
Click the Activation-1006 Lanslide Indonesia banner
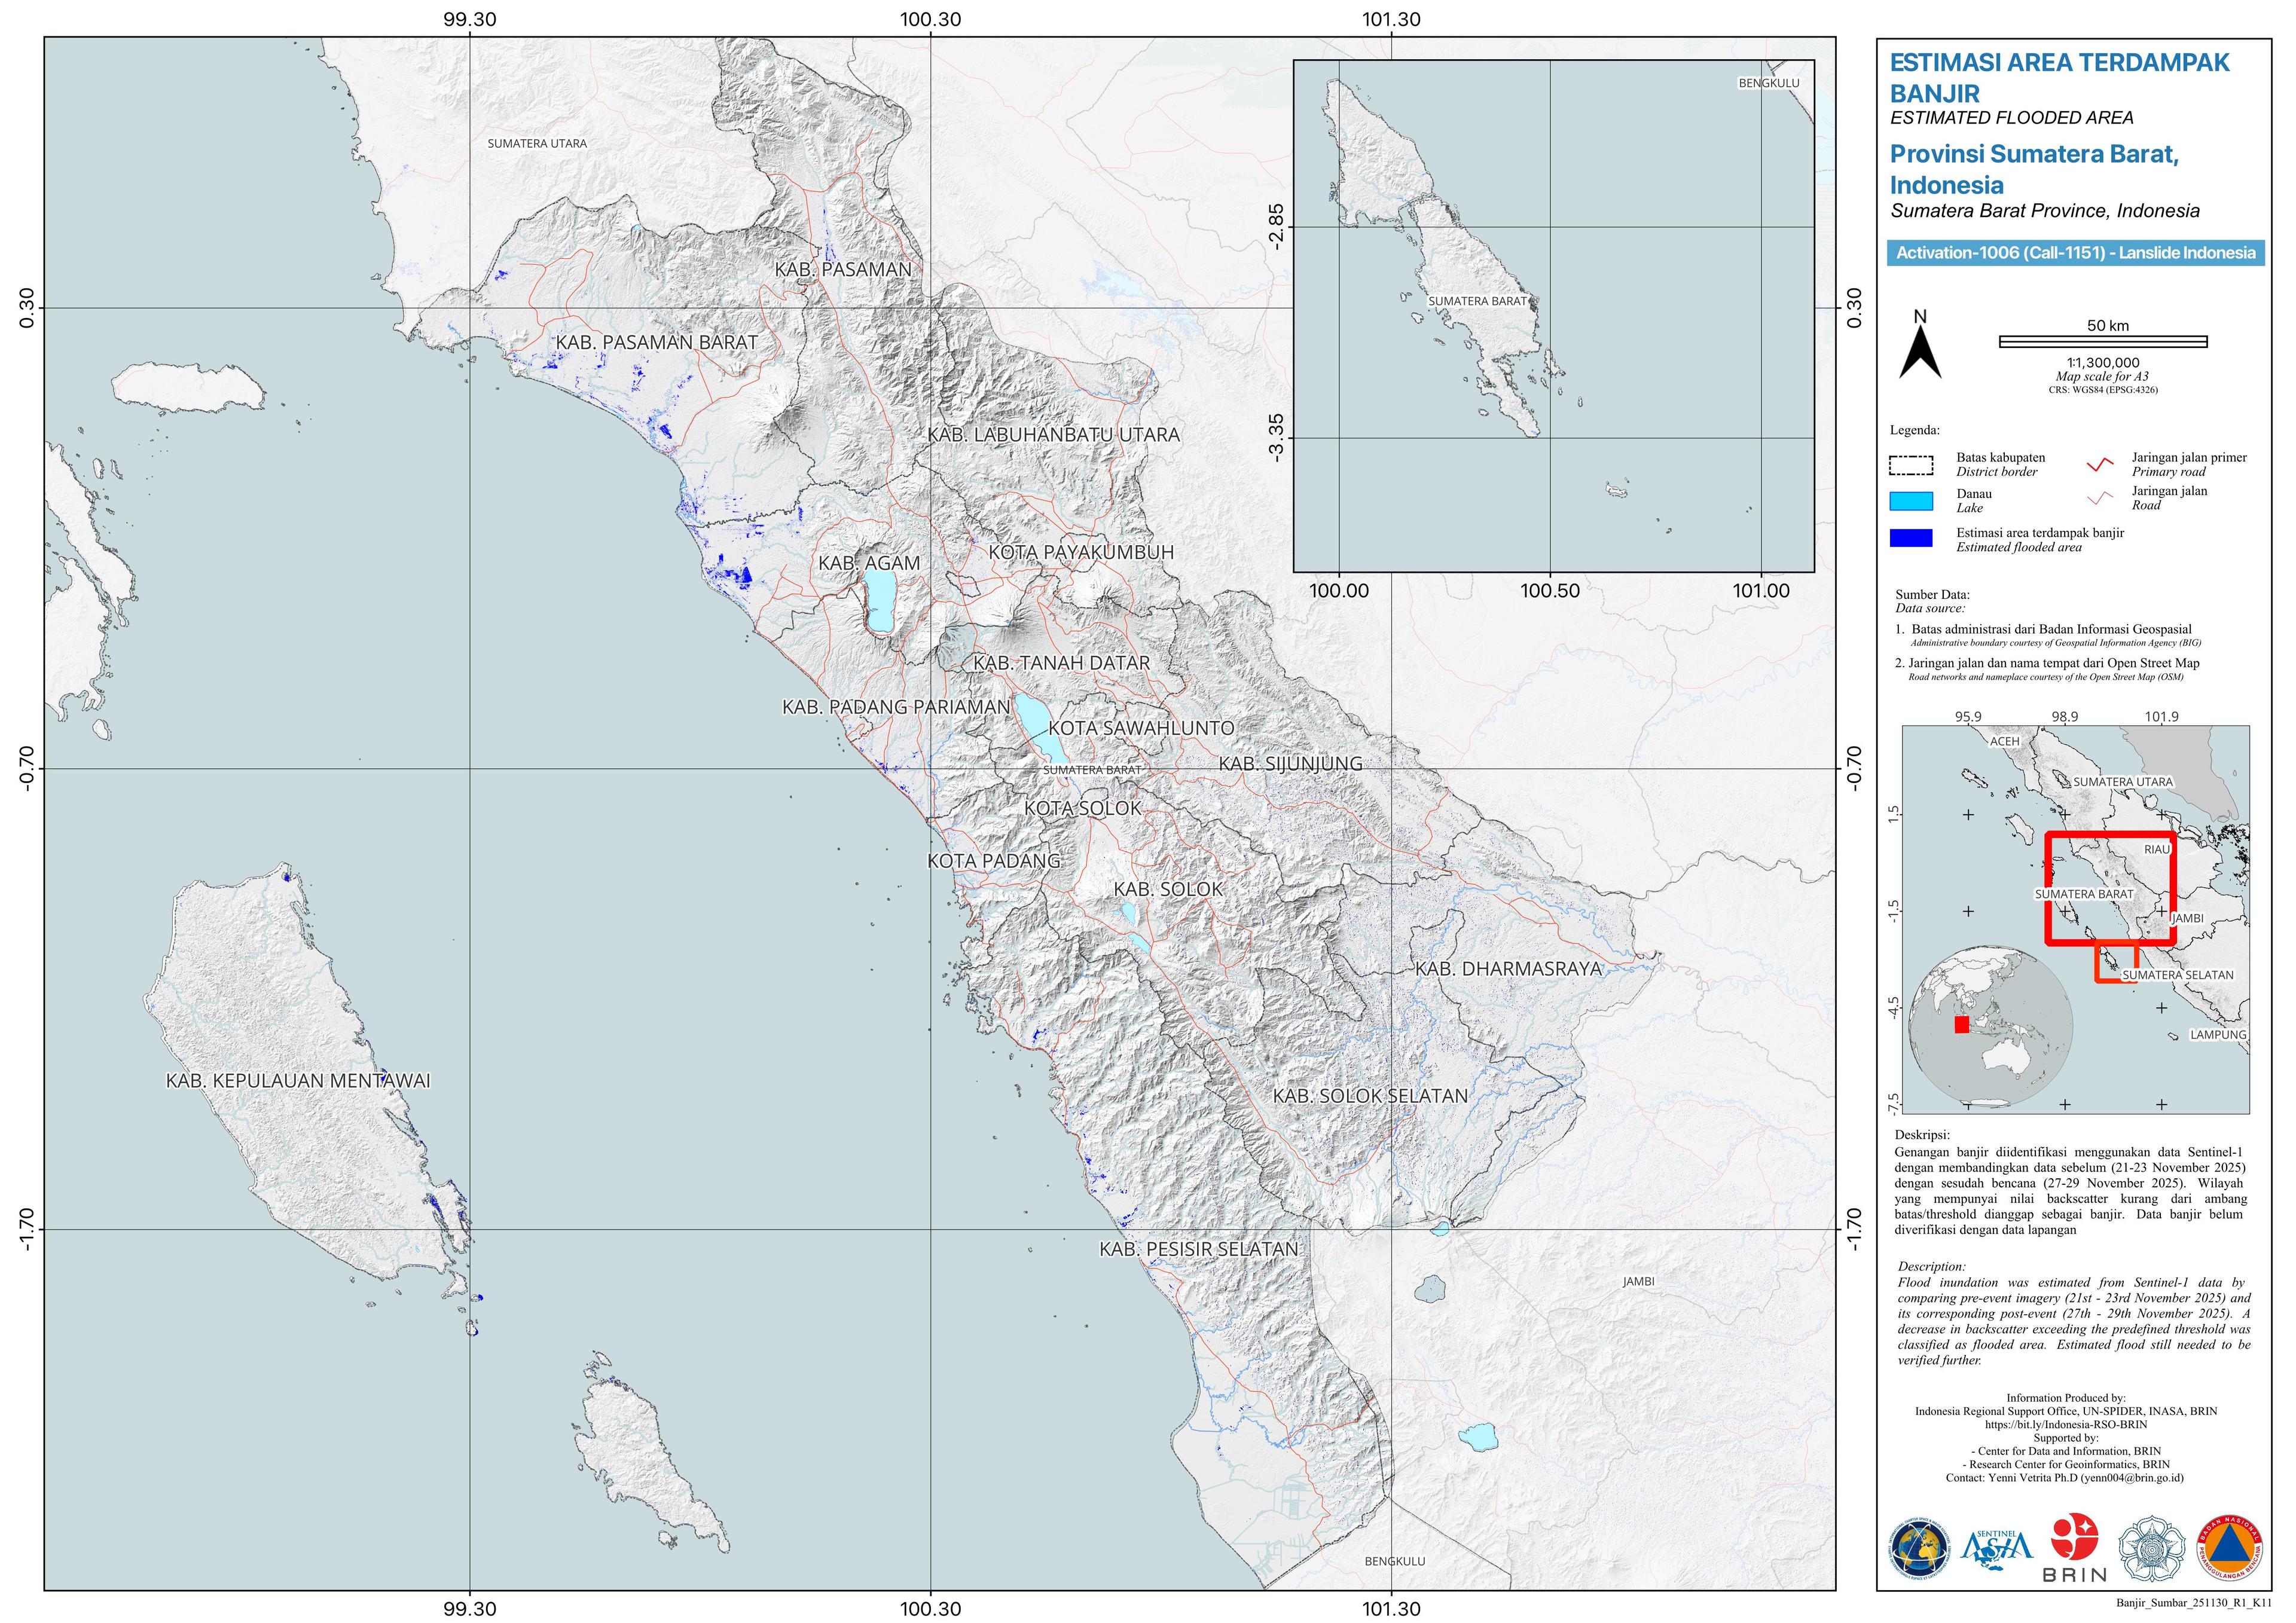2075,253
